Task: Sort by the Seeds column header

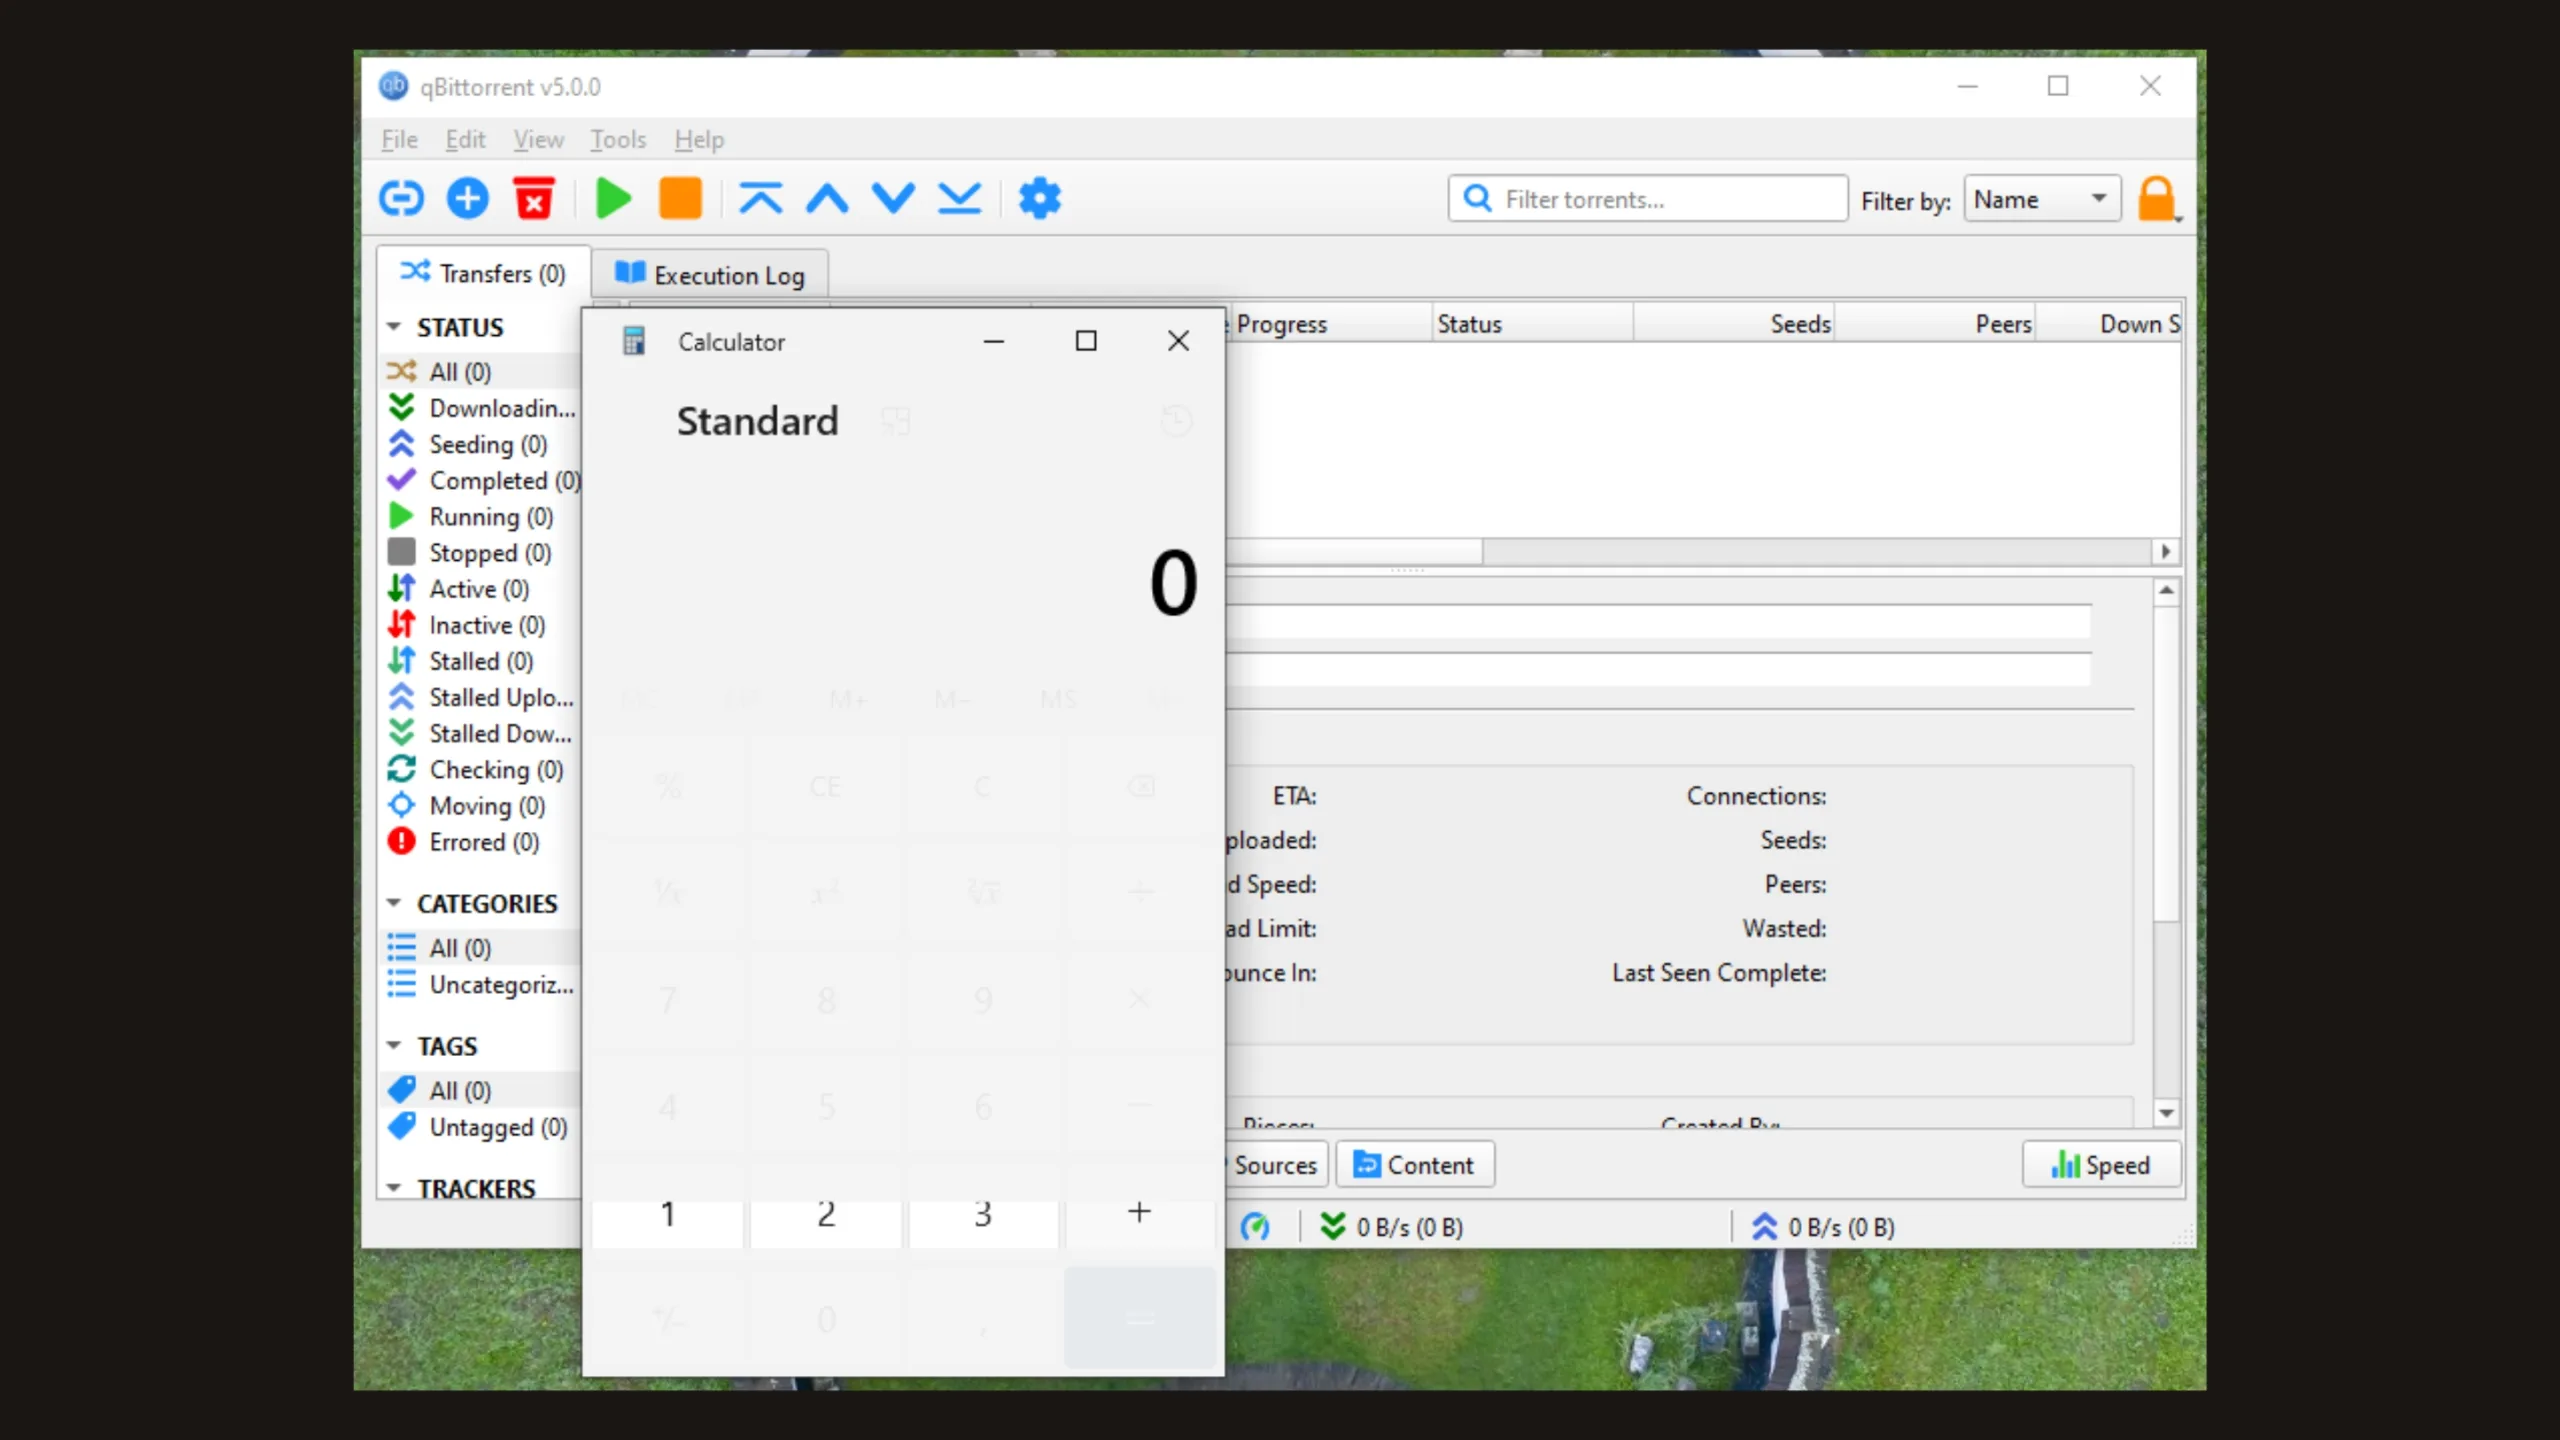Action: pyautogui.click(x=1734, y=324)
